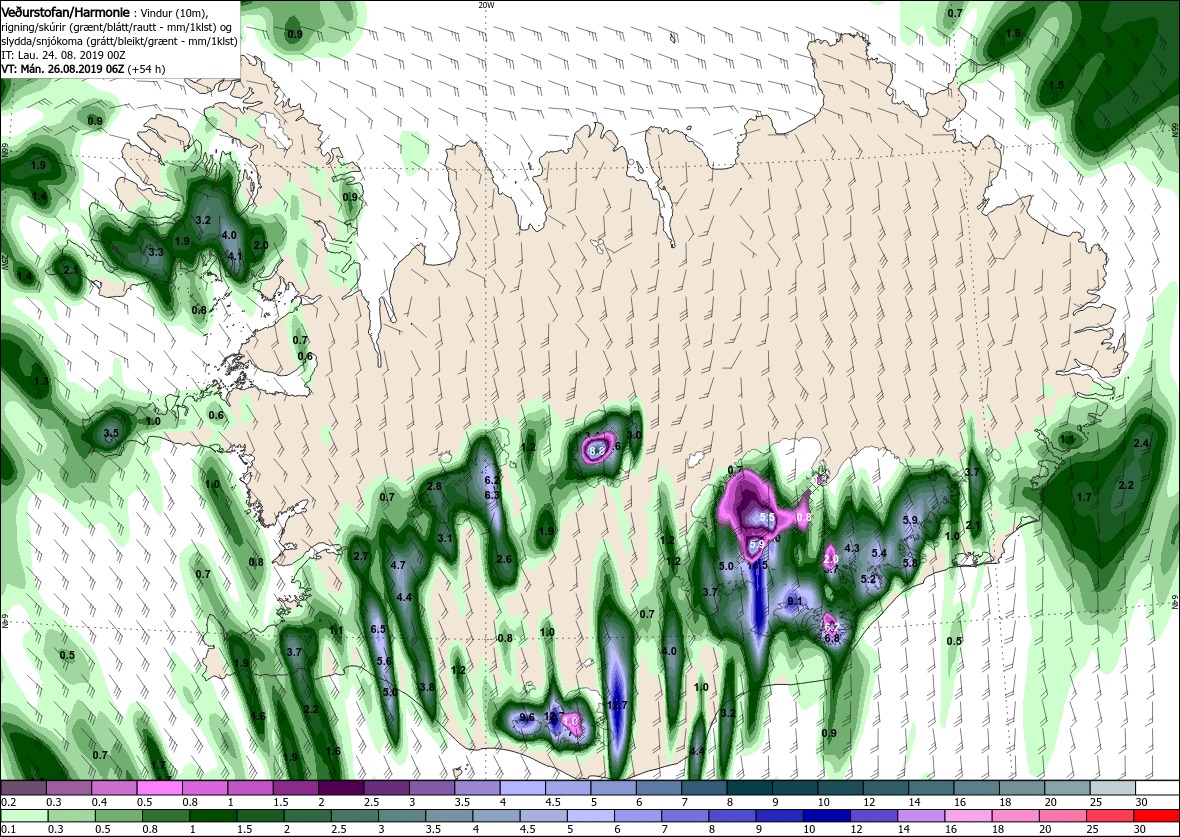Click the 5.5 value in the purple snow area
The width and height of the screenshot is (1180, 837).
[768, 518]
